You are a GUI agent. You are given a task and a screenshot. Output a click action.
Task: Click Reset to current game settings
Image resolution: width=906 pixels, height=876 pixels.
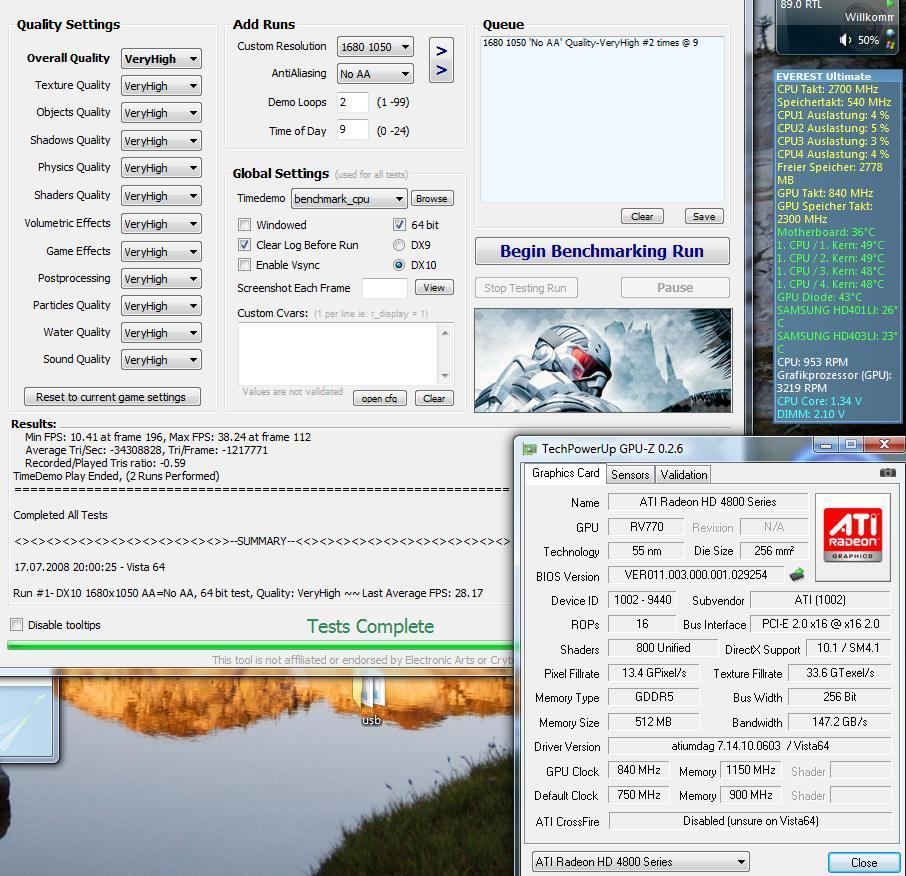pyautogui.click(x=112, y=397)
